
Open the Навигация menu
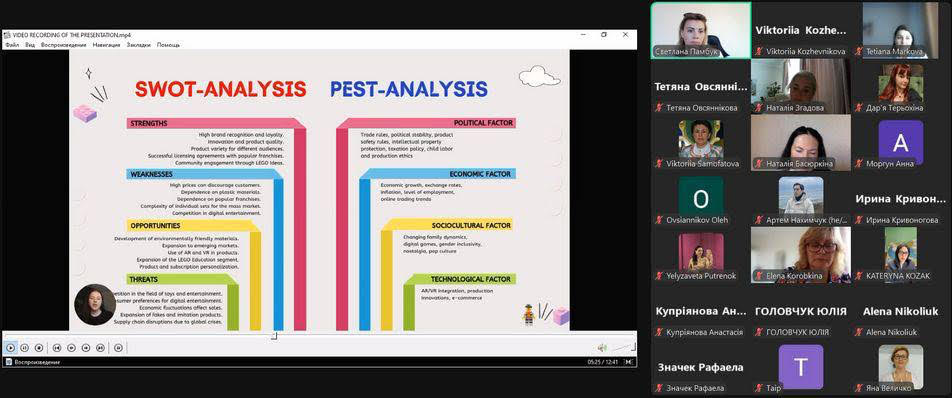click(x=107, y=45)
